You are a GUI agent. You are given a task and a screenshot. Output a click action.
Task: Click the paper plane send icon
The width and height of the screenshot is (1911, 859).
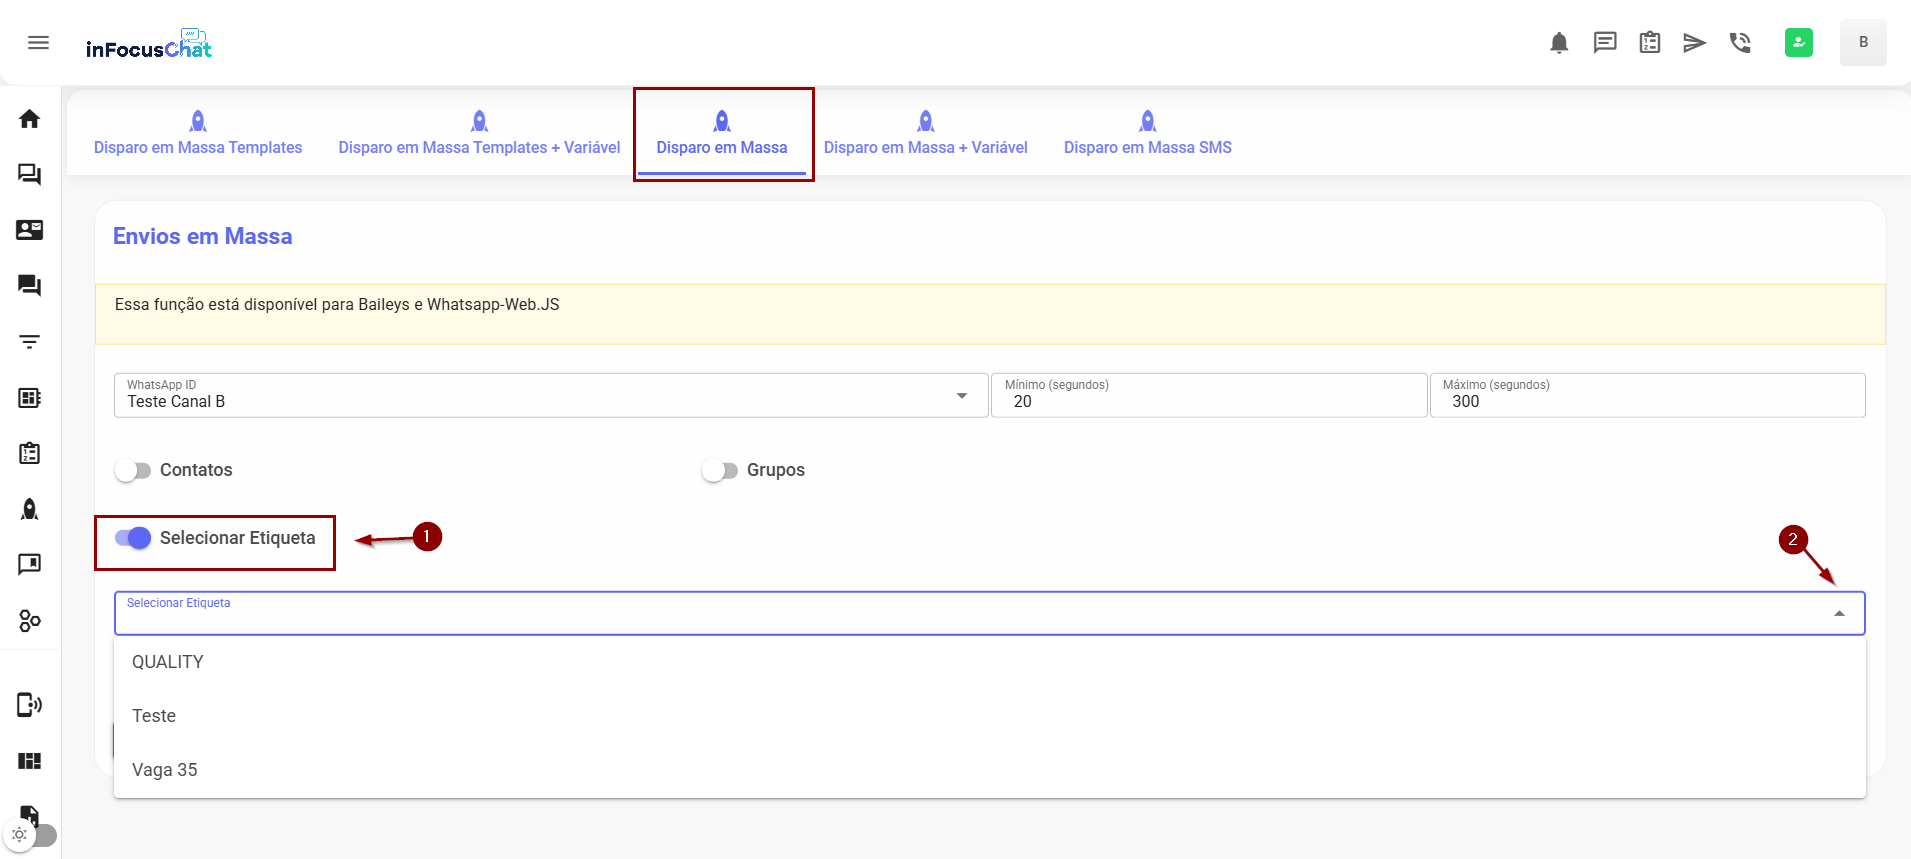[x=1694, y=43]
